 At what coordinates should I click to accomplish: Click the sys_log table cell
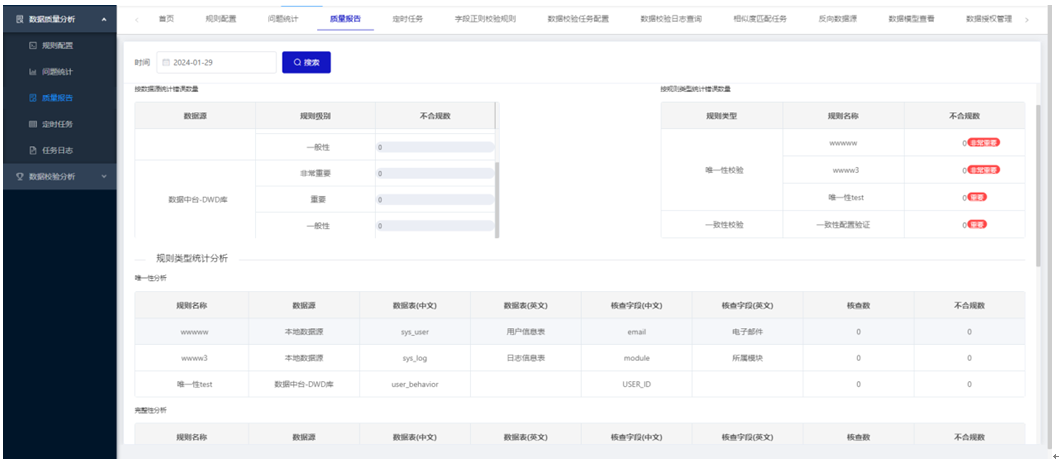[415, 358]
